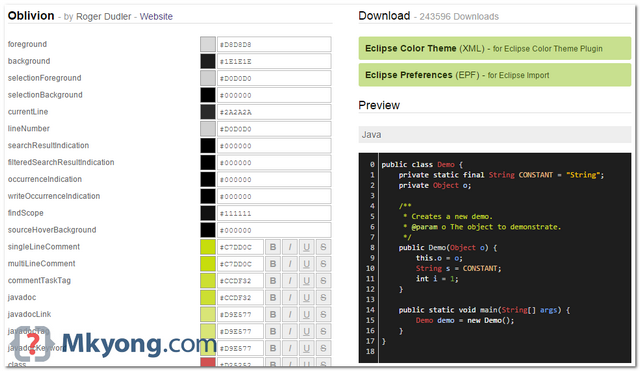Click the 243596 Downloads count text

(459, 17)
